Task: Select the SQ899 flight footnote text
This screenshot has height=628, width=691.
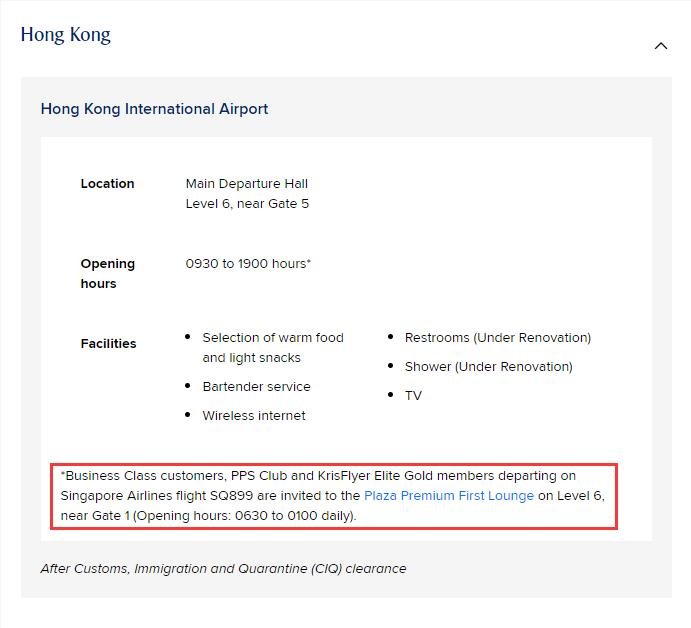Action: 333,495
